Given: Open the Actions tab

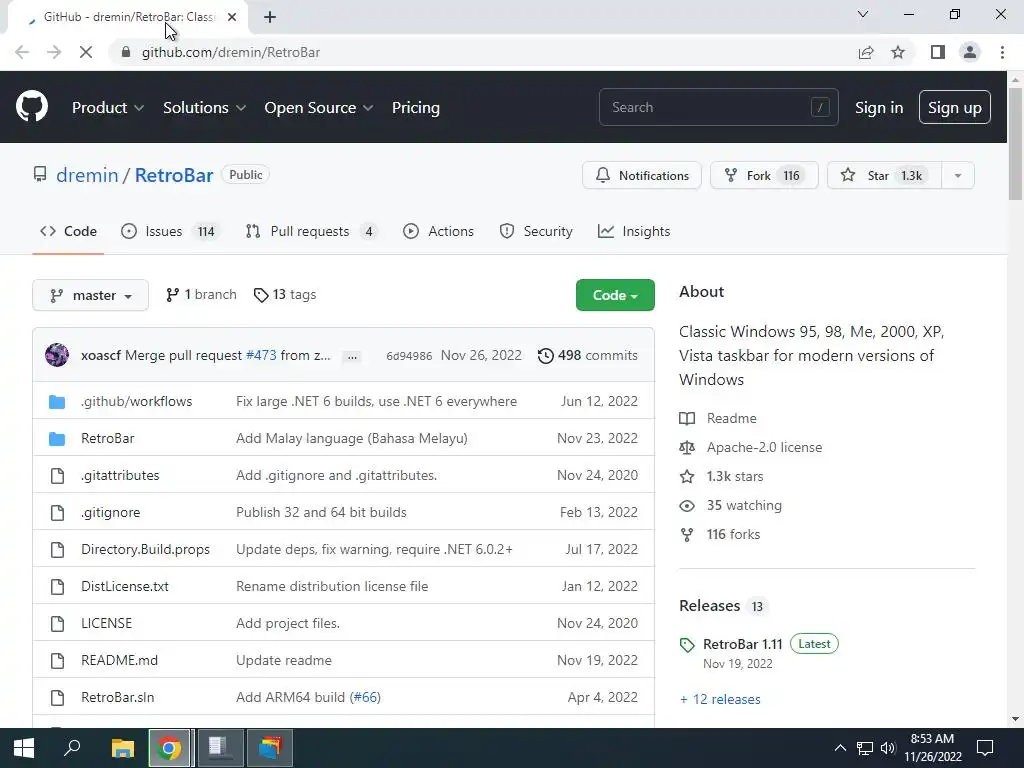Looking at the screenshot, I should pyautogui.click(x=438, y=231).
